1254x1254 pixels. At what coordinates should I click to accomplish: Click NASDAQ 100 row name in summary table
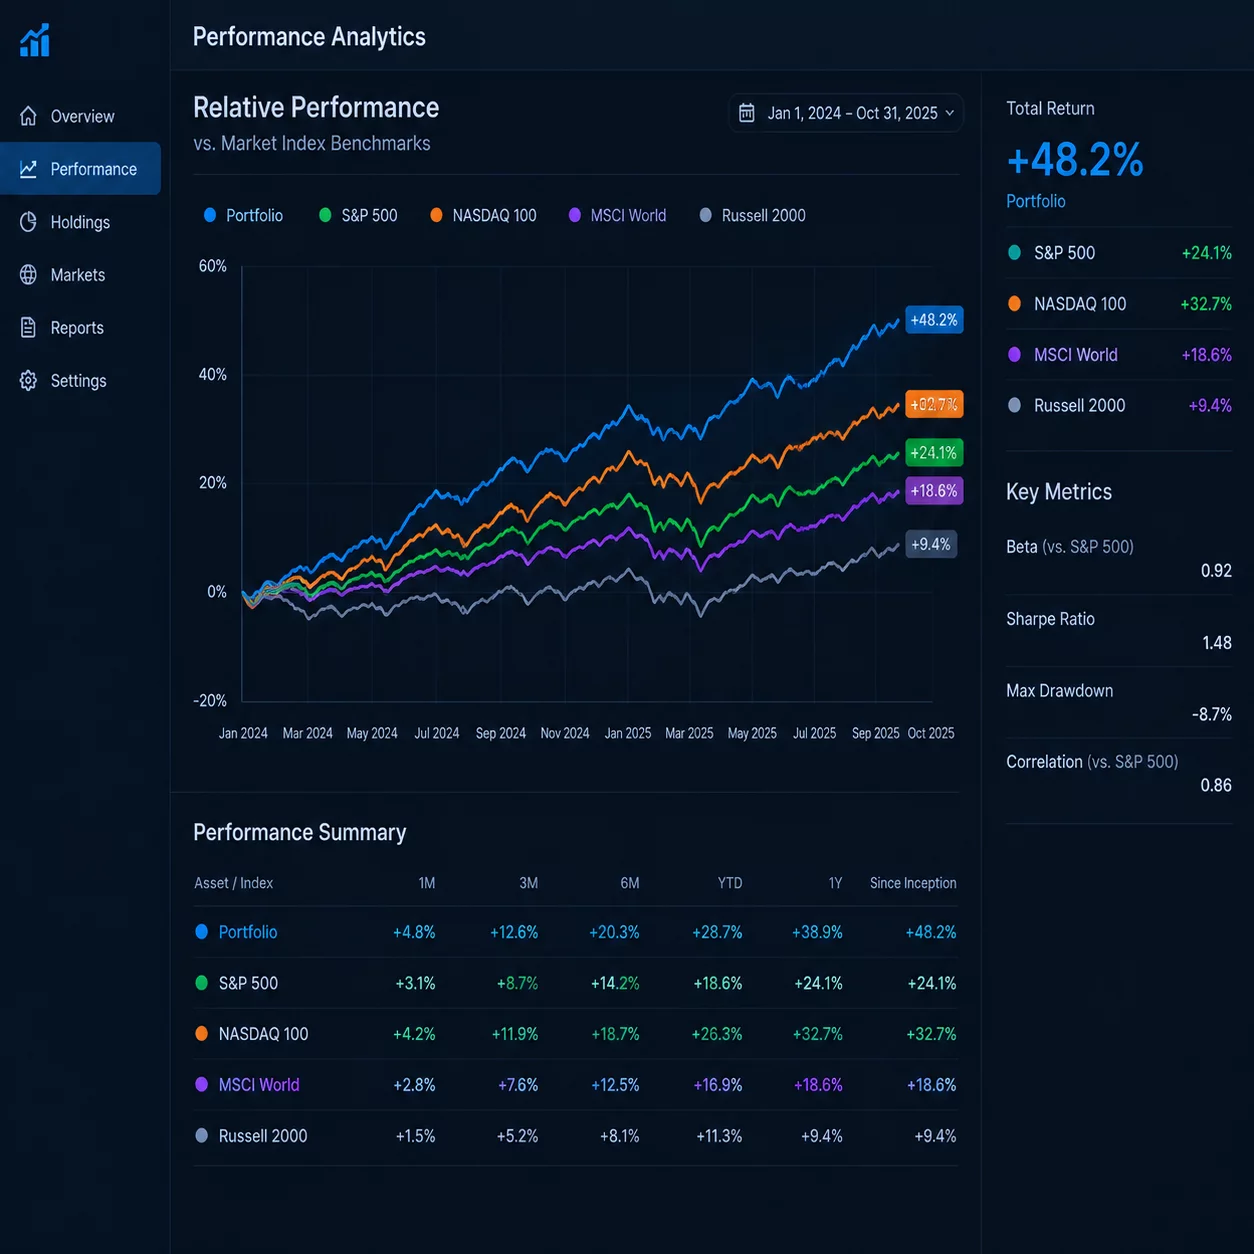[x=263, y=1034]
